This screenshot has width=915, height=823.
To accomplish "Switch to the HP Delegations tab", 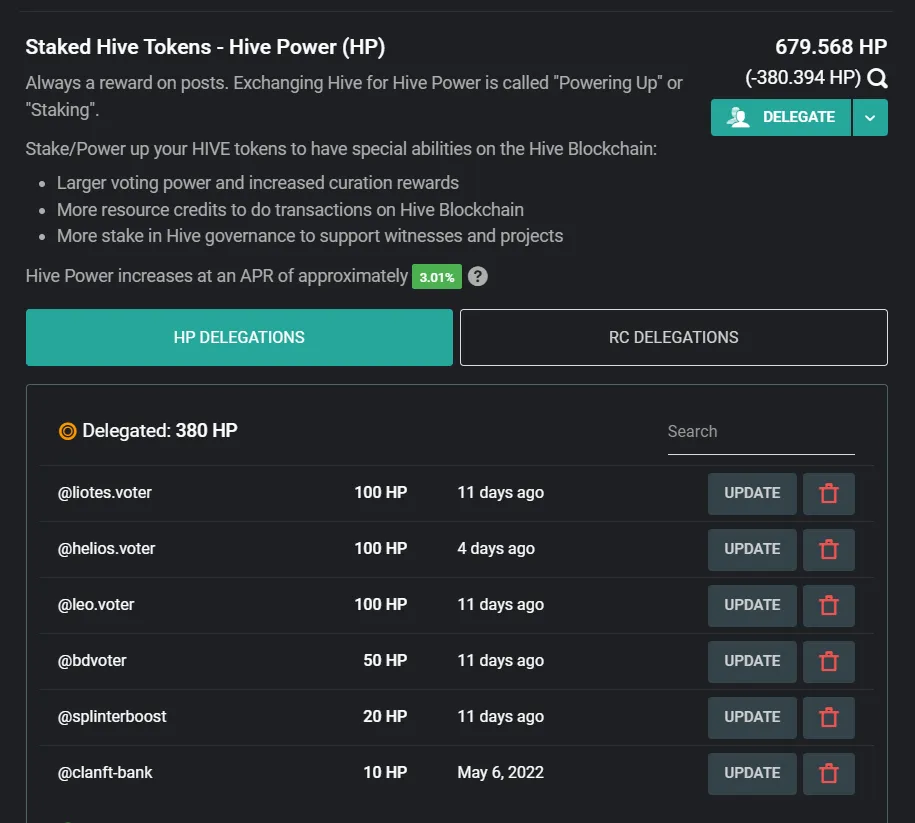I will 239,338.
